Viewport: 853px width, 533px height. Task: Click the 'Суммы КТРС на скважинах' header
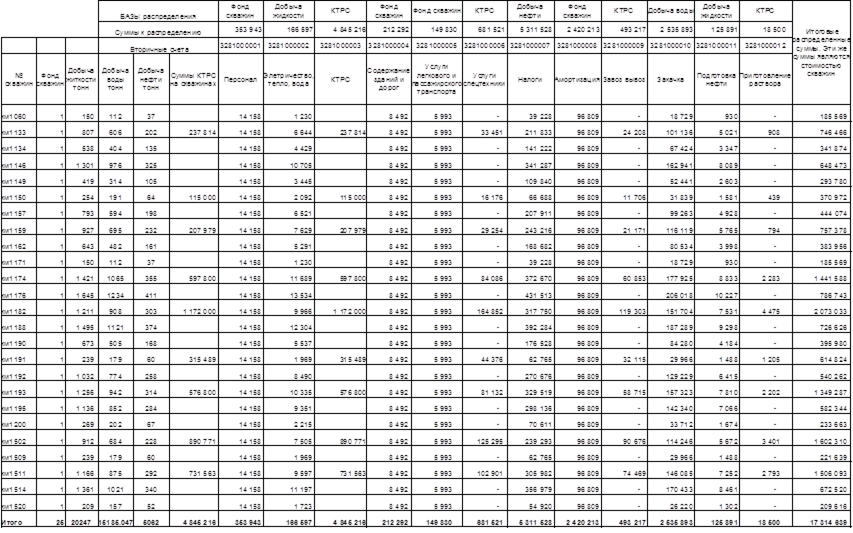point(194,79)
